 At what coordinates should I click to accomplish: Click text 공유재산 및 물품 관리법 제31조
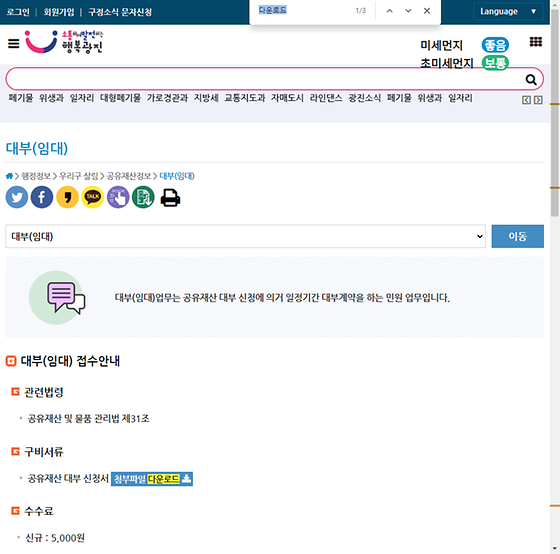[x=89, y=418]
